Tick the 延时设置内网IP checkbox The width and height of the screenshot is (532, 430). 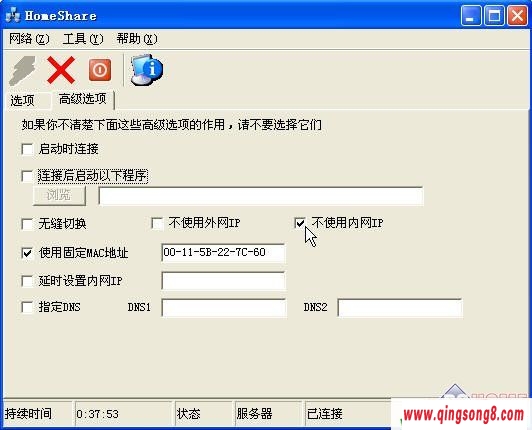point(27,281)
